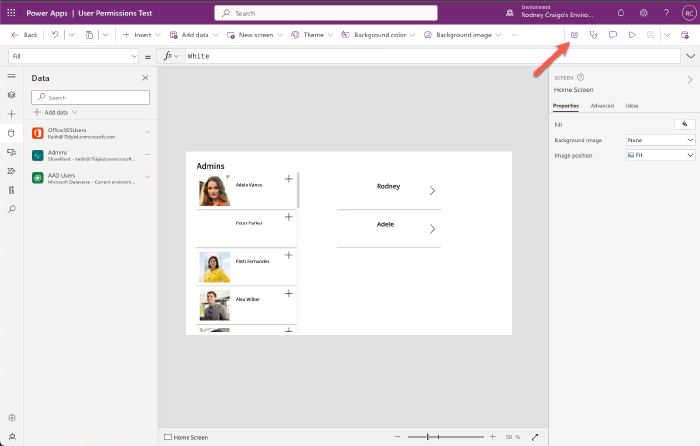
Task: Click the Undo icon
Action: pos(55,34)
